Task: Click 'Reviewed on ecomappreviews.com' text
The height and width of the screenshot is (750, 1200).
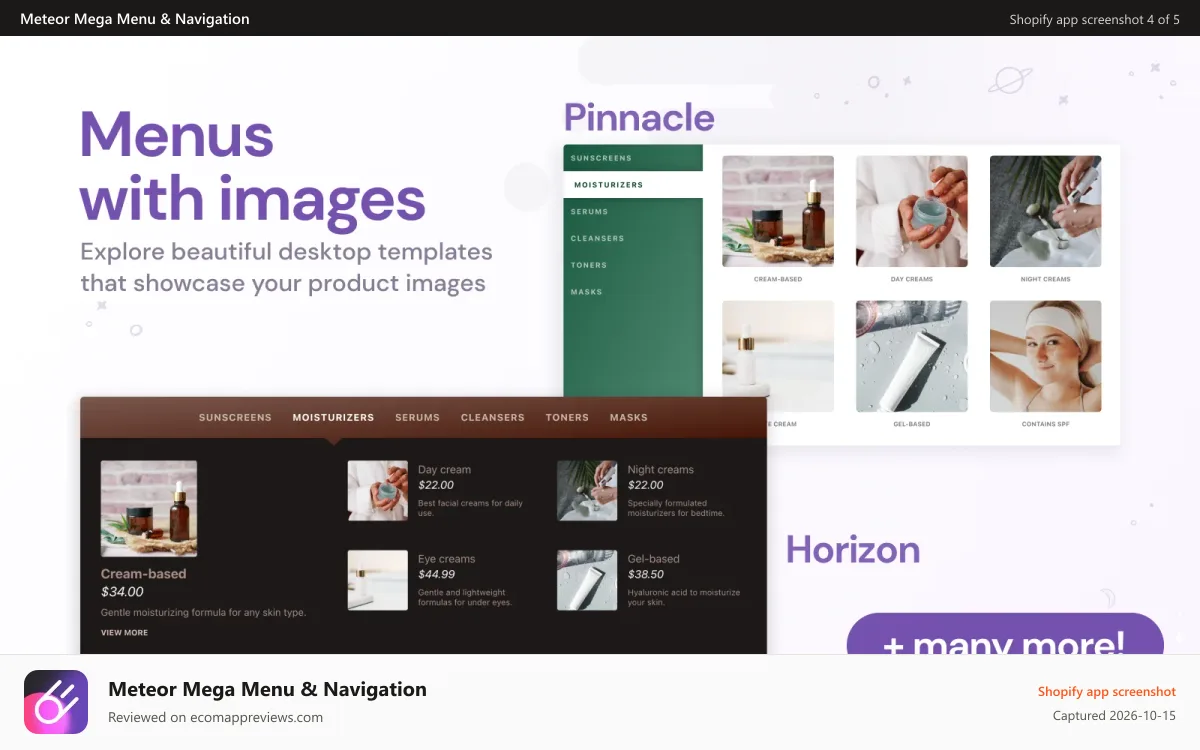Action: click(215, 717)
